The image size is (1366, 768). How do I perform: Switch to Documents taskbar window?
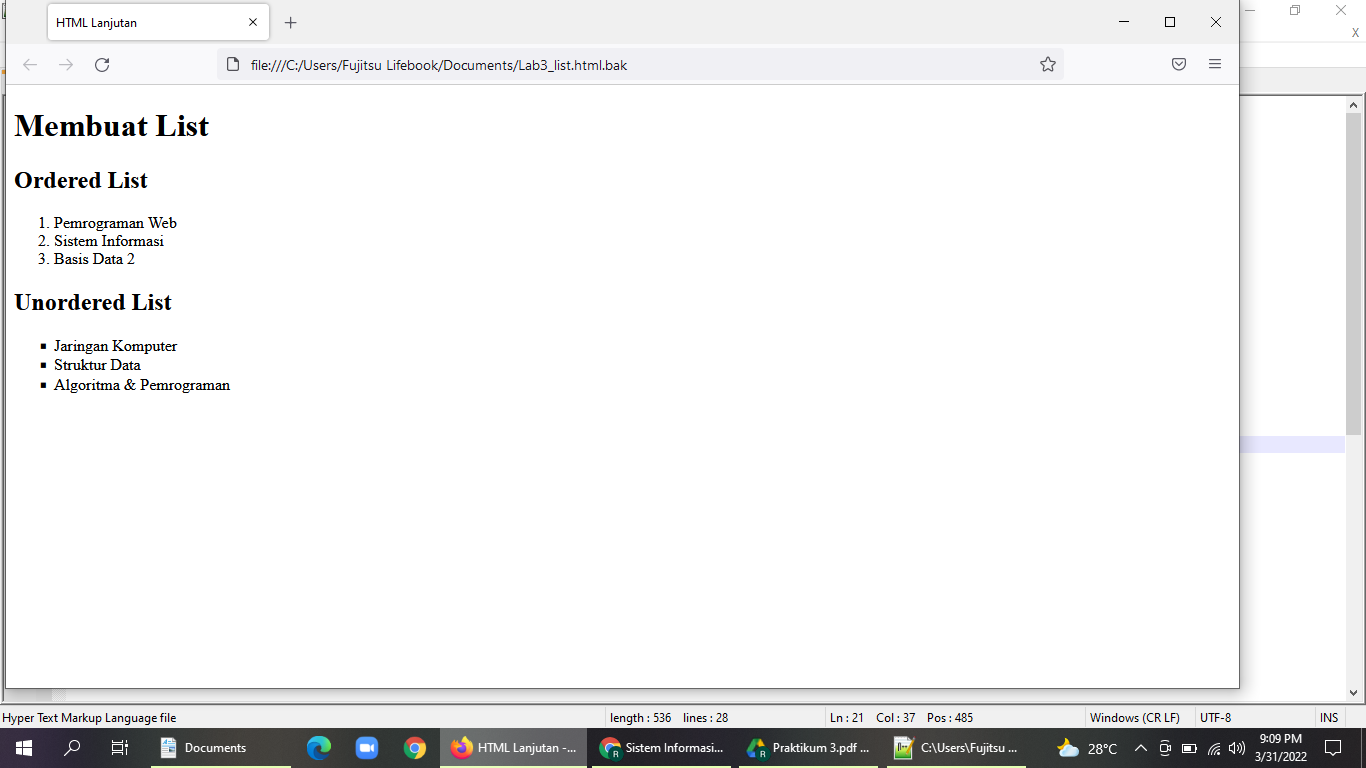click(221, 748)
